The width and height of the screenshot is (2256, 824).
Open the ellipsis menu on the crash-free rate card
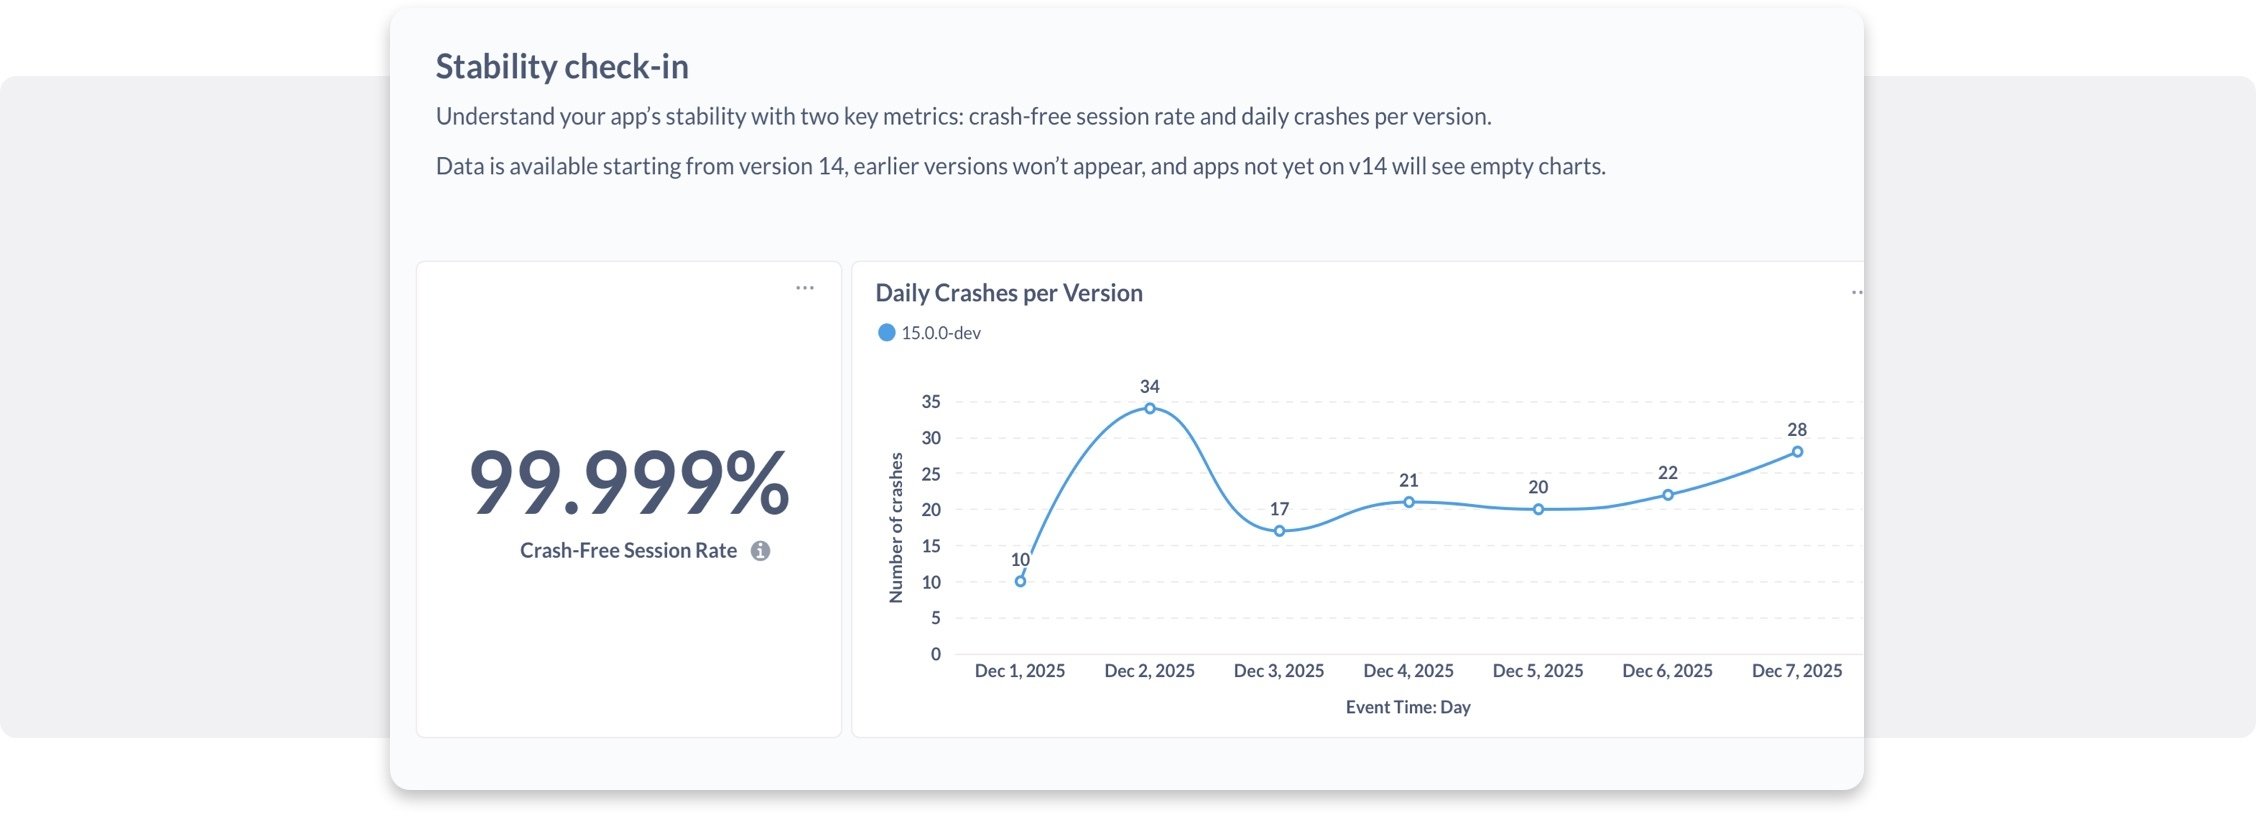(x=805, y=288)
